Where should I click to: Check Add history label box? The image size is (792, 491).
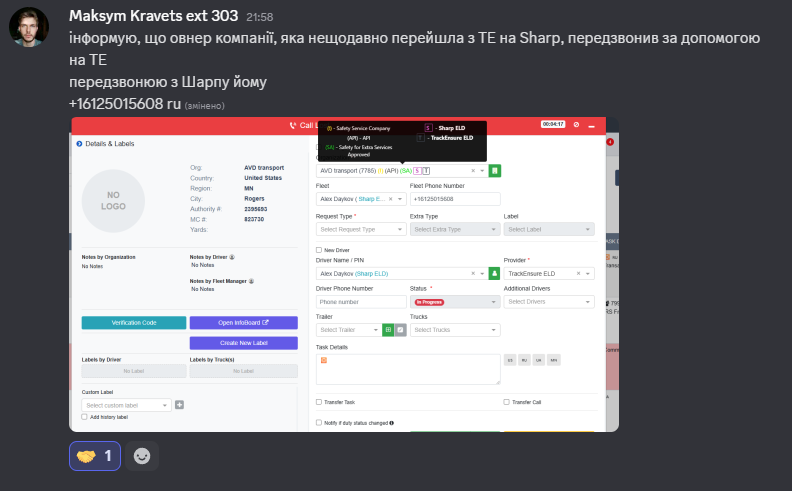[x=84, y=417]
